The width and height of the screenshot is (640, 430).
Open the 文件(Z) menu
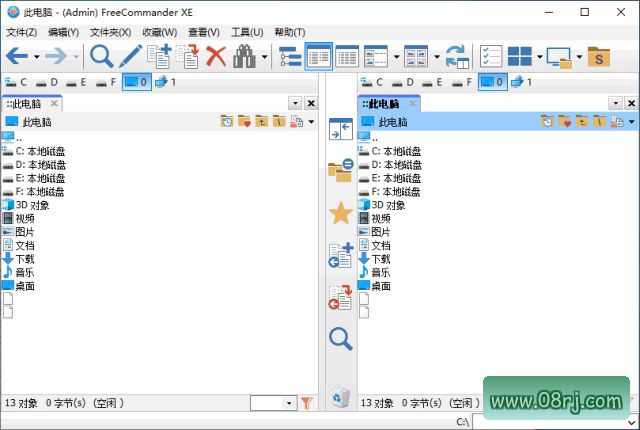(x=22, y=32)
